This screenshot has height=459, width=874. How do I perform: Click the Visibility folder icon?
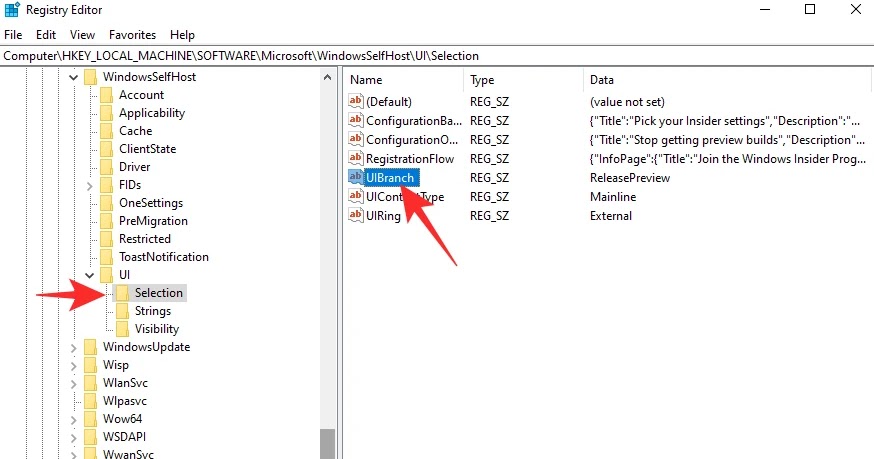[123, 329]
